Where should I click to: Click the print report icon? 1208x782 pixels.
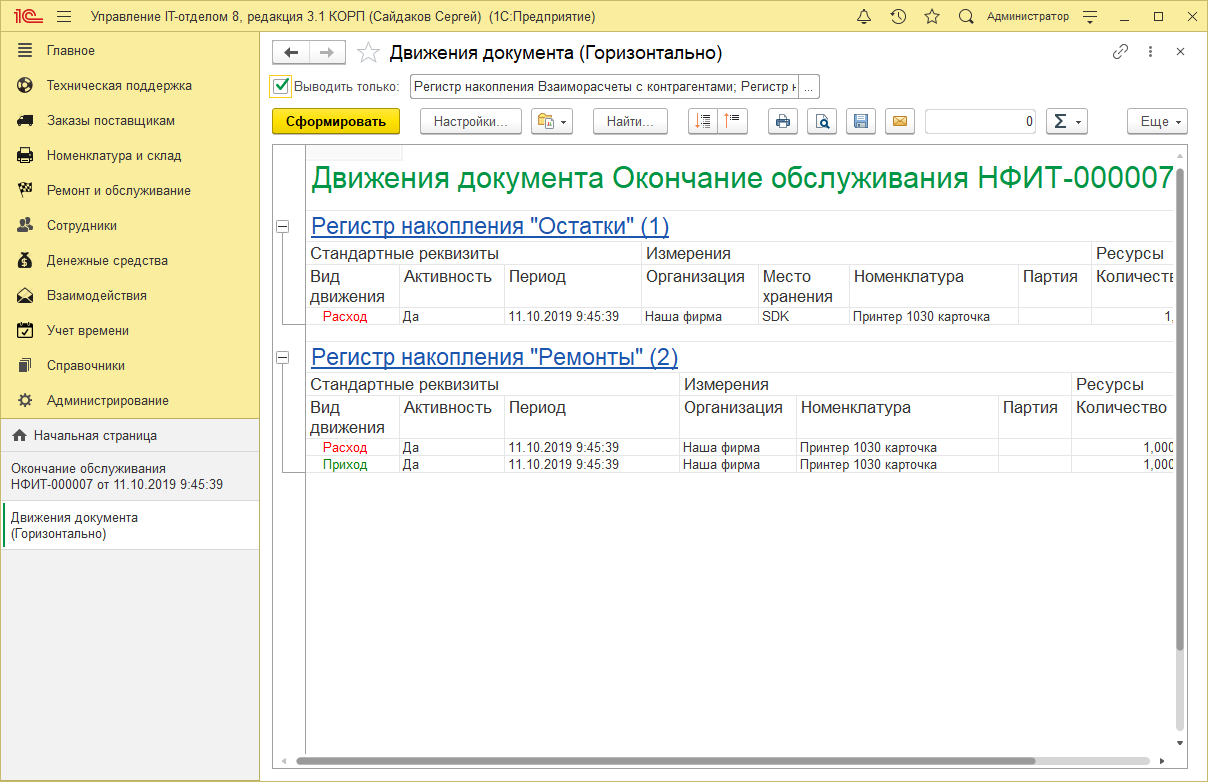[782, 121]
